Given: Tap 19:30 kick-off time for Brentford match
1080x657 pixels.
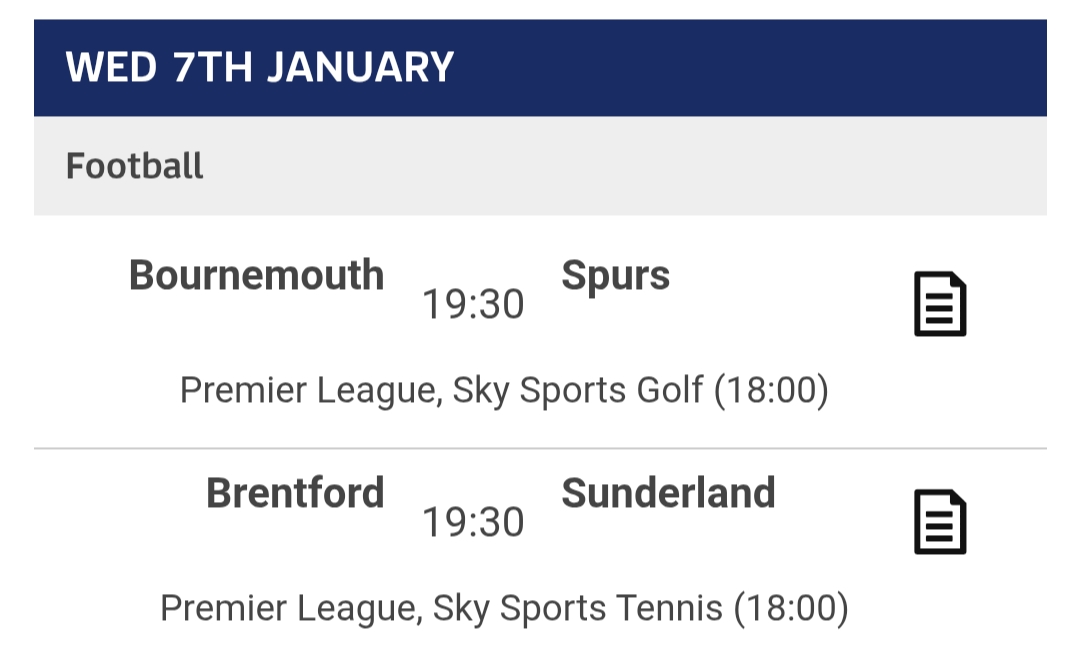Looking at the screenshot, I should (473, 522).
